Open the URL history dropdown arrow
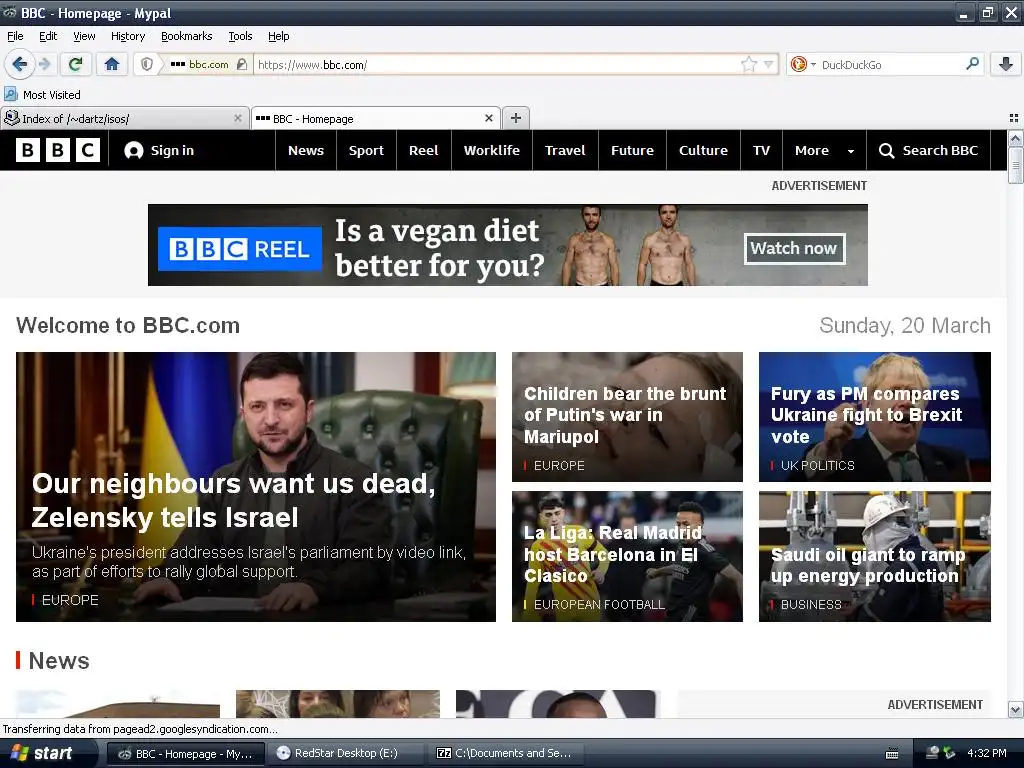Viewport: 1024px width, 768px height. click(x=769, y=64)
